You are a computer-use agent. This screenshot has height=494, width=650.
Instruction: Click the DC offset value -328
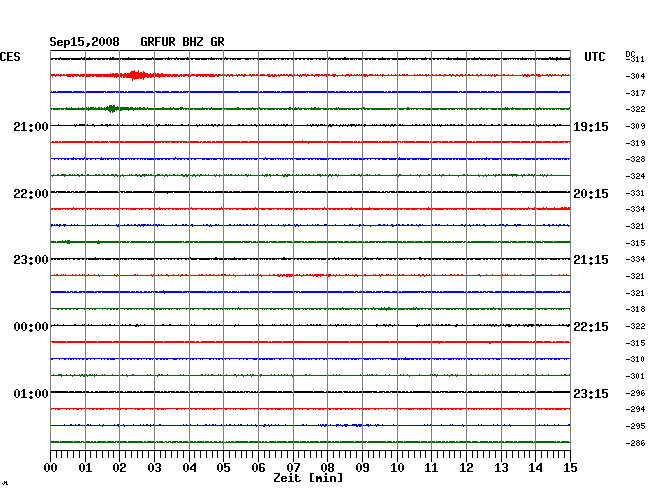(635, 159)
